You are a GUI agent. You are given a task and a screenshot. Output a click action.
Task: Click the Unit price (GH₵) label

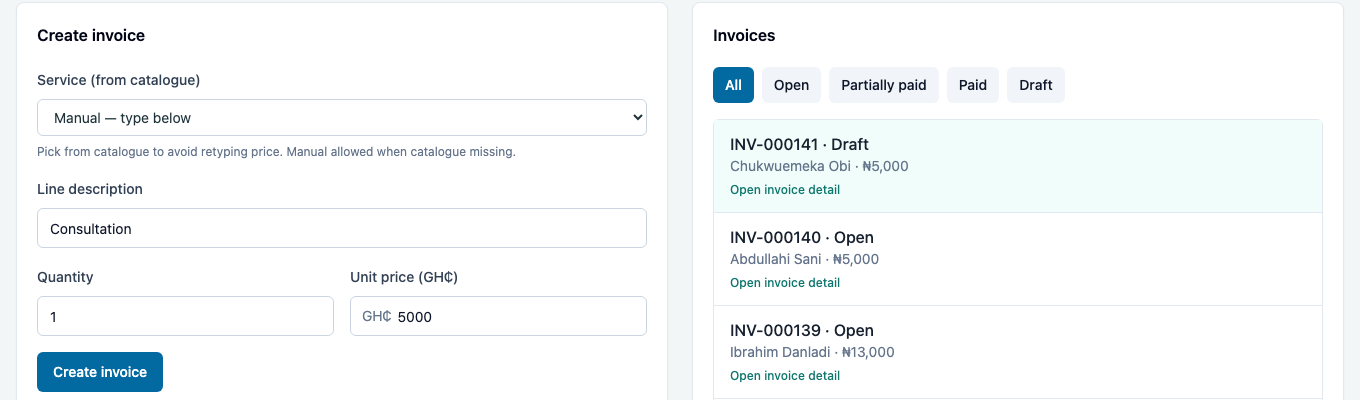404,277
